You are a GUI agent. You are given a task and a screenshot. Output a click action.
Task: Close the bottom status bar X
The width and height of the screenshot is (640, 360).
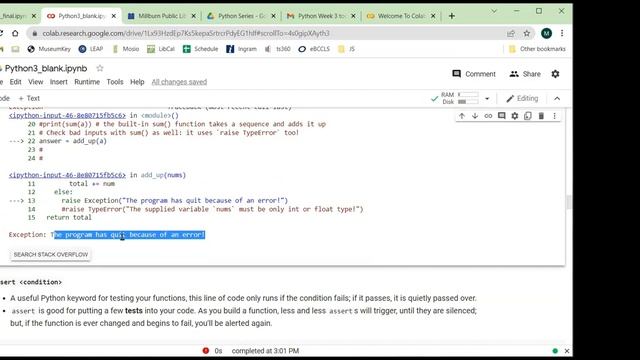567,351
